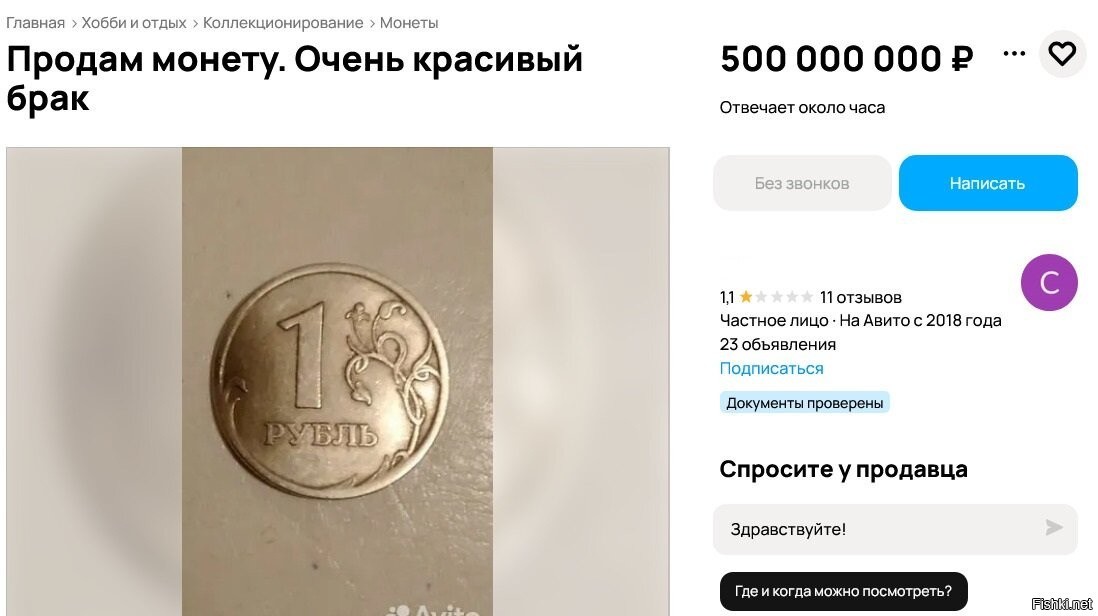Open Хобби и отдых breadcrumb

pyautogui.click(x=134, y=23)
